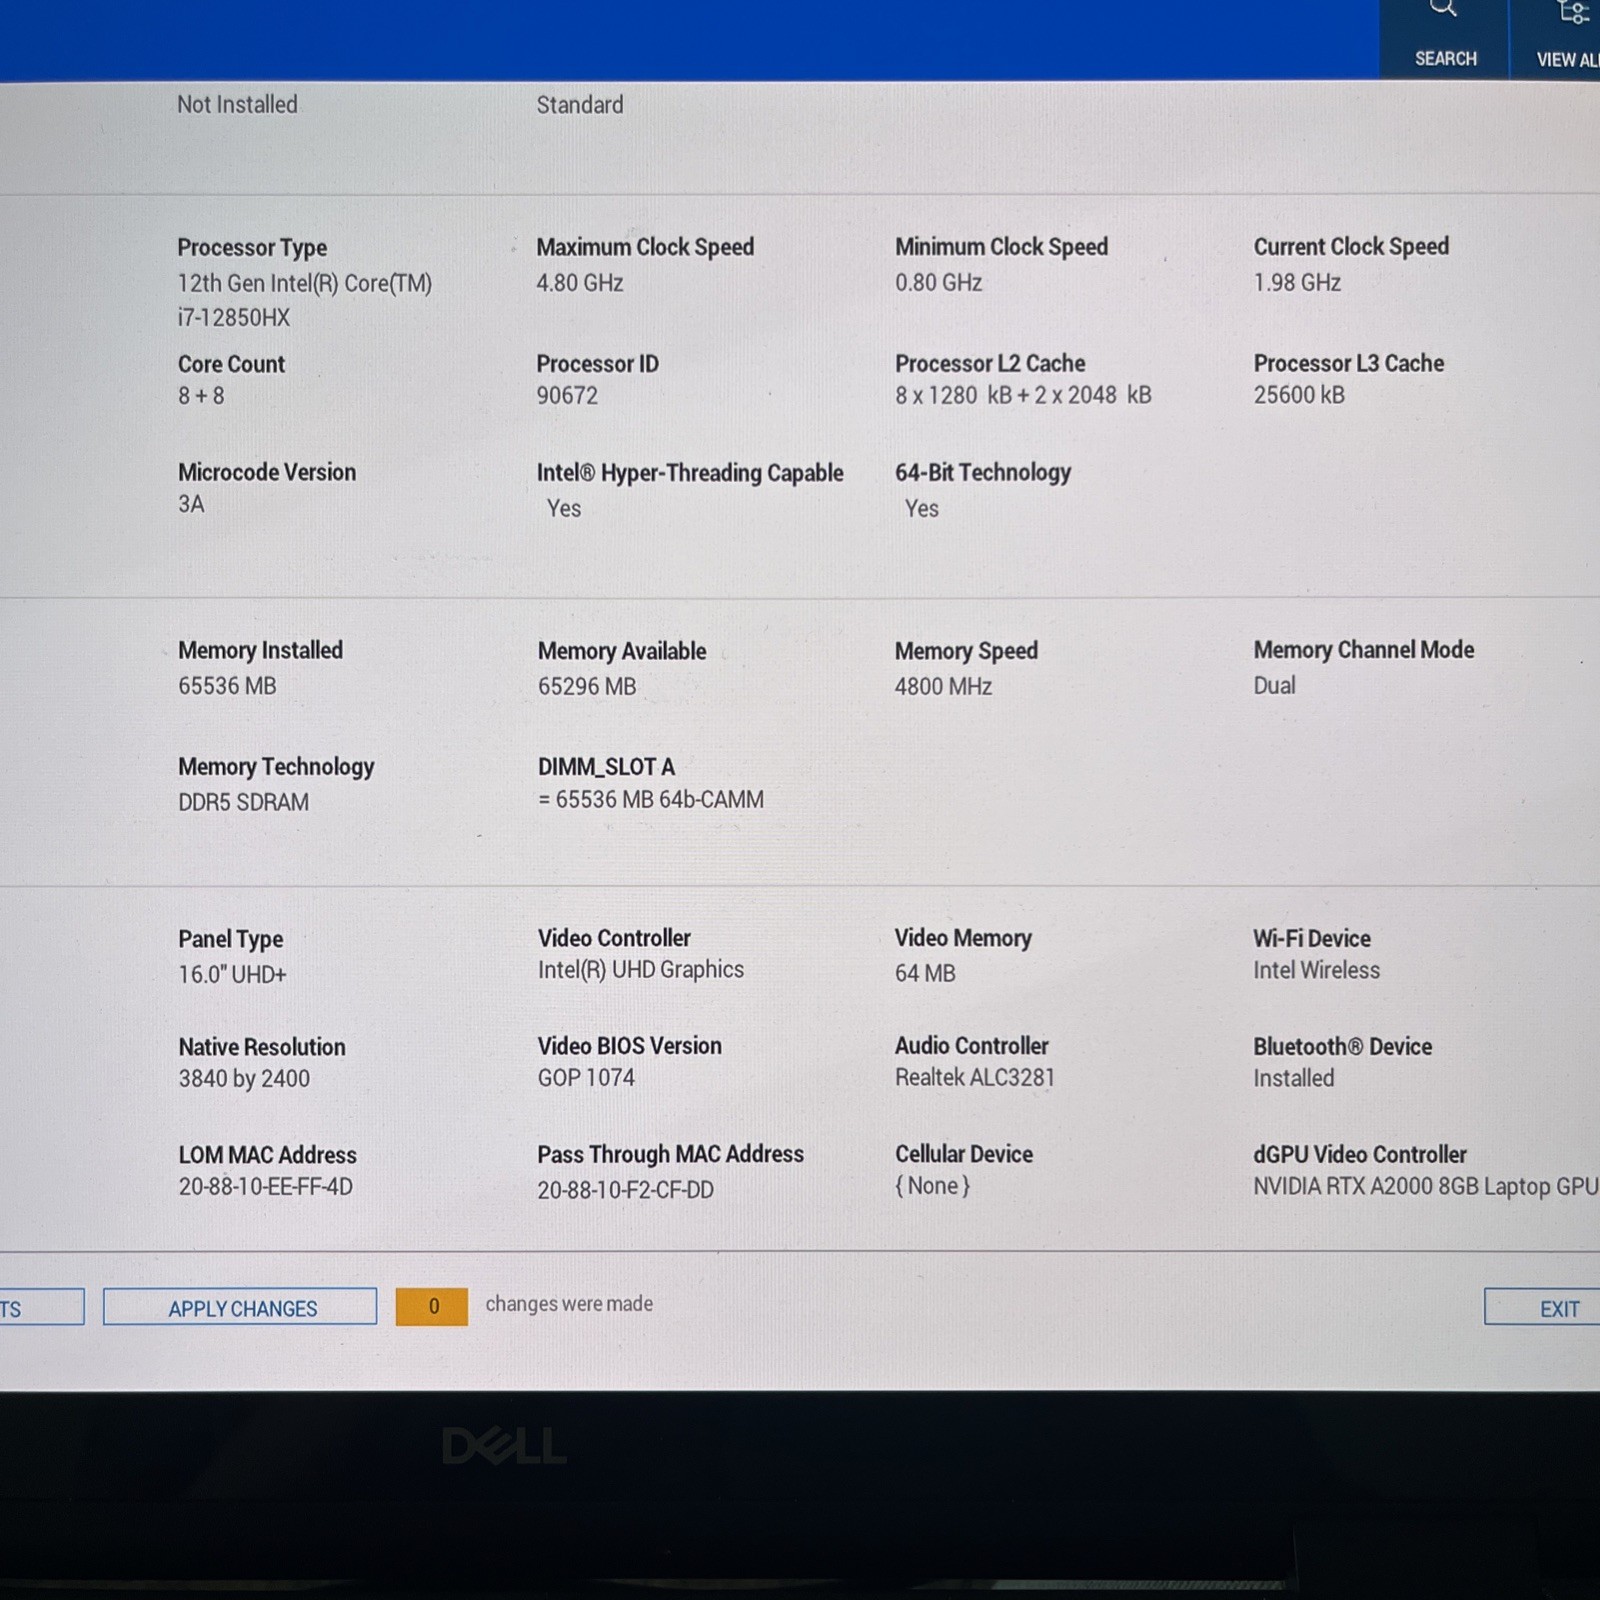Click the dGPU Video Controller label
This screenshot has height=1600, width=1600.
click(1360, 1155)
